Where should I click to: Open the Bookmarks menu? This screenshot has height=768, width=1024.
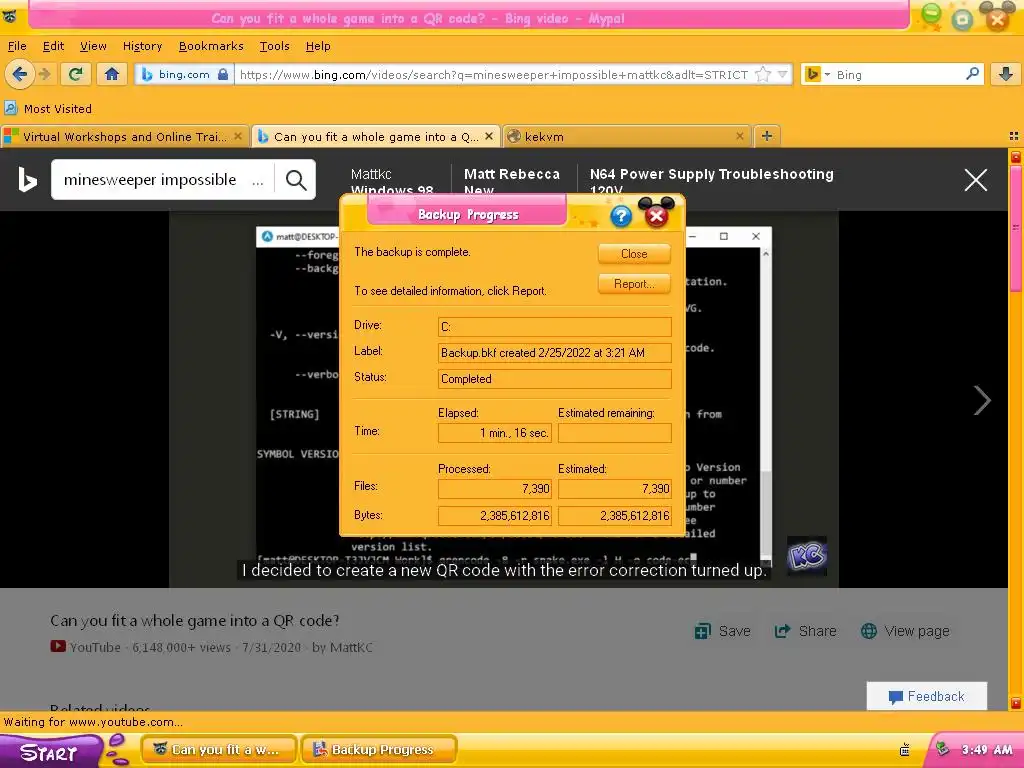coord(211,46)
